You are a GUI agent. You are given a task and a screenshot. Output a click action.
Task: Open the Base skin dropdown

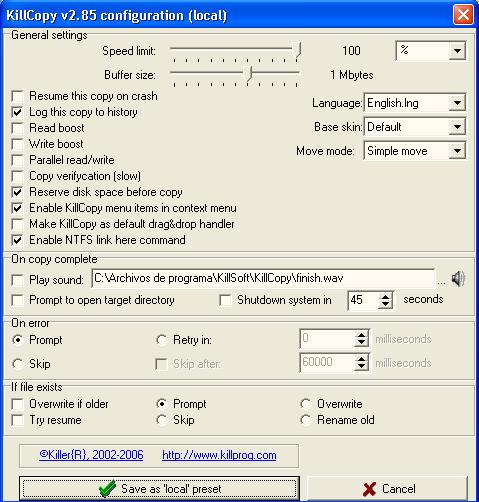click(x=457, y=127)
